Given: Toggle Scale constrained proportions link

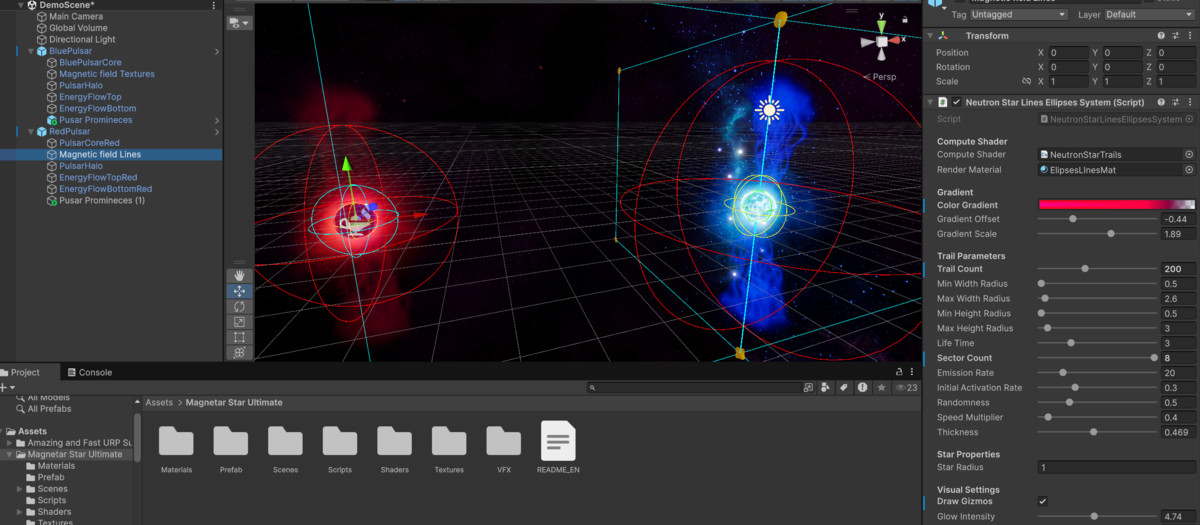Looking at the screenshot, I should pyautogui.click(x=1026, y=81).
